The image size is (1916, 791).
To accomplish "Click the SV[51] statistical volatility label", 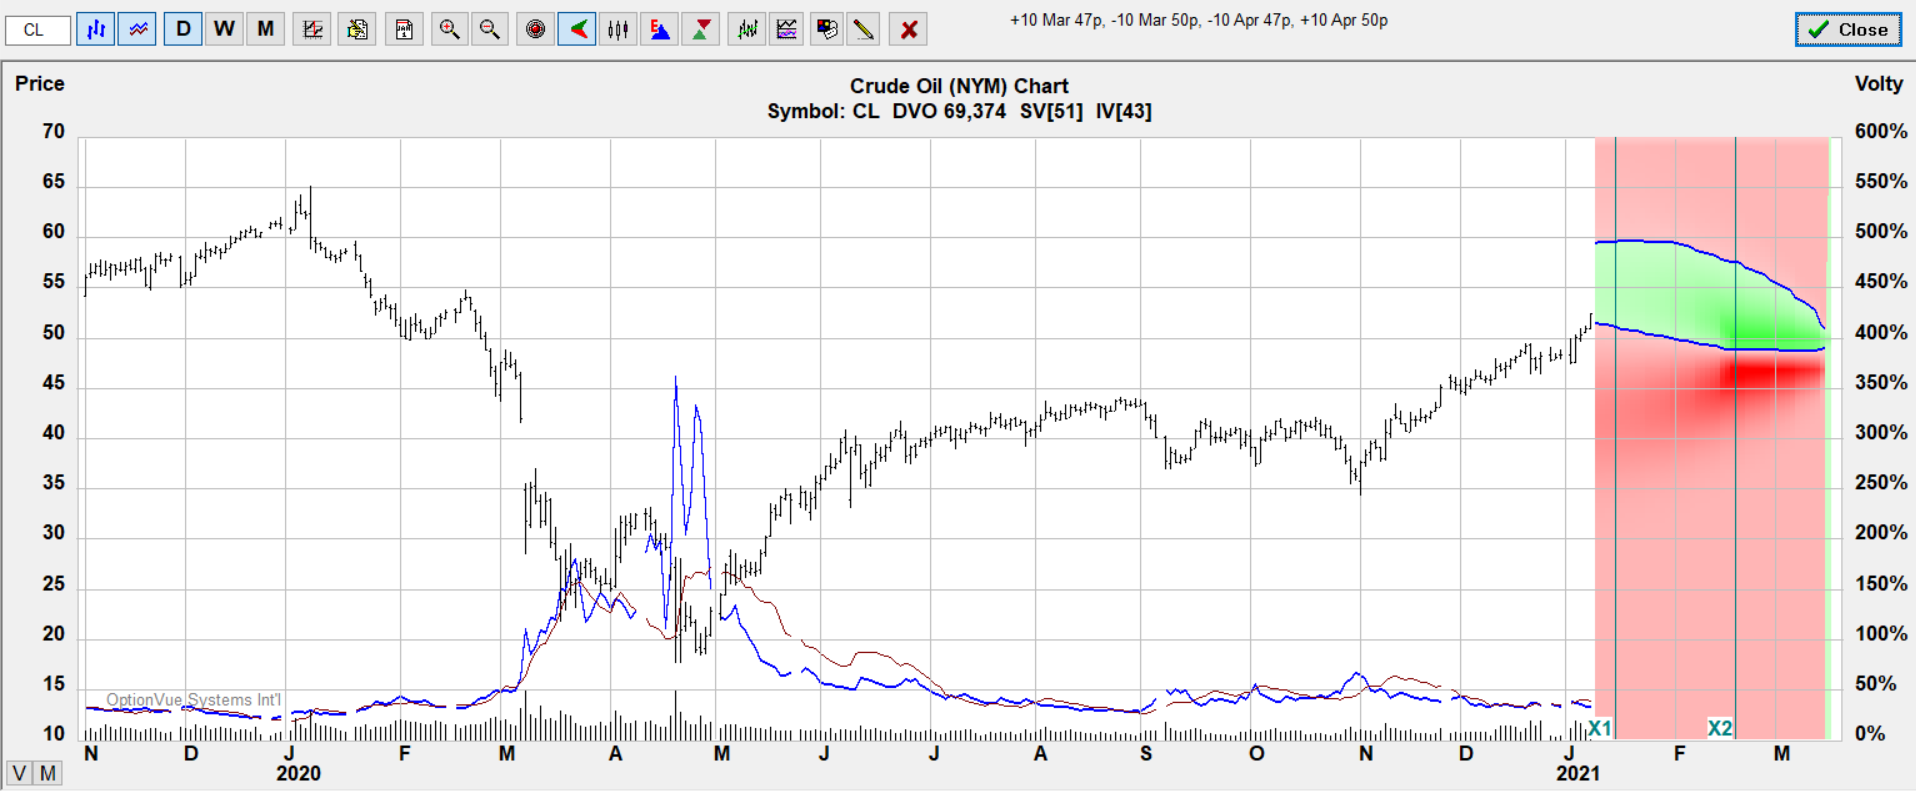I will point(1051,111).
